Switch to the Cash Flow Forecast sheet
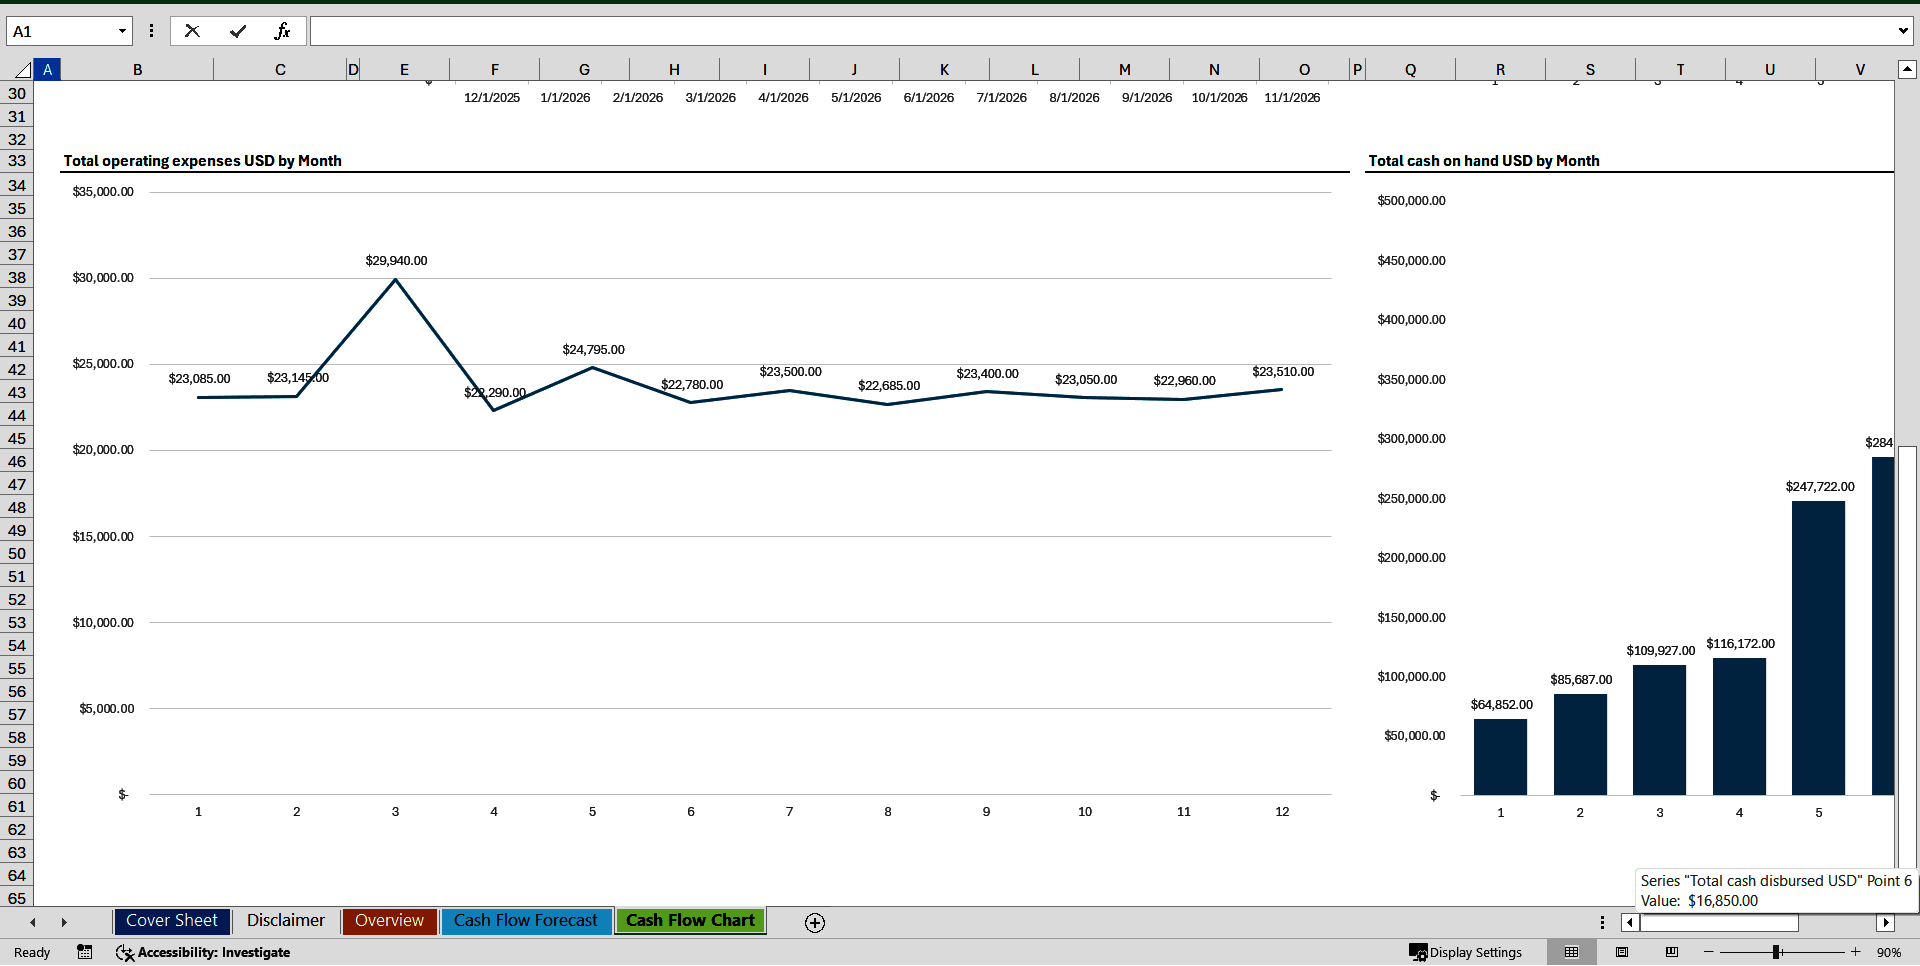The width and height of the screenshot is (1920, 966). click(x=526, y=921)
